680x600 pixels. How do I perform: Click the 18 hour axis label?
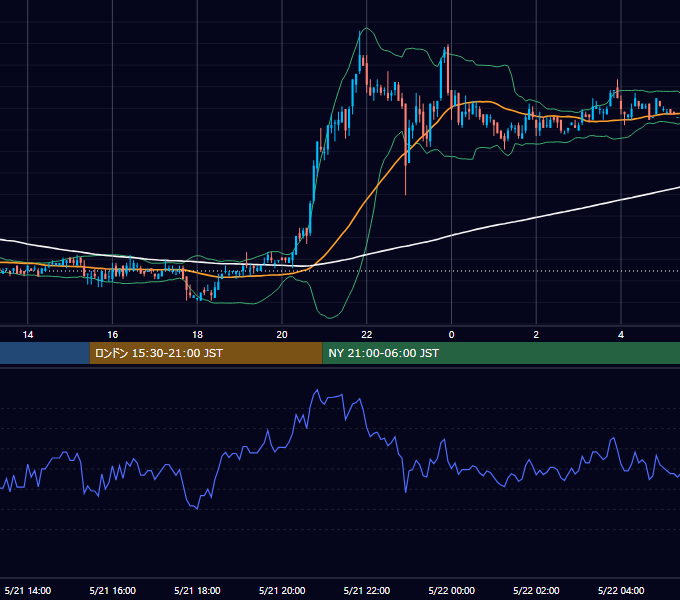[x=197, y=335]
